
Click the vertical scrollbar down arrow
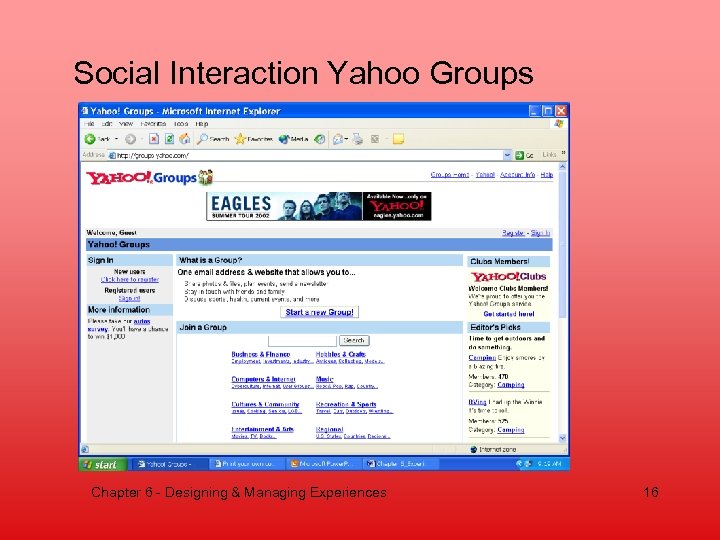tap(562, 438)
